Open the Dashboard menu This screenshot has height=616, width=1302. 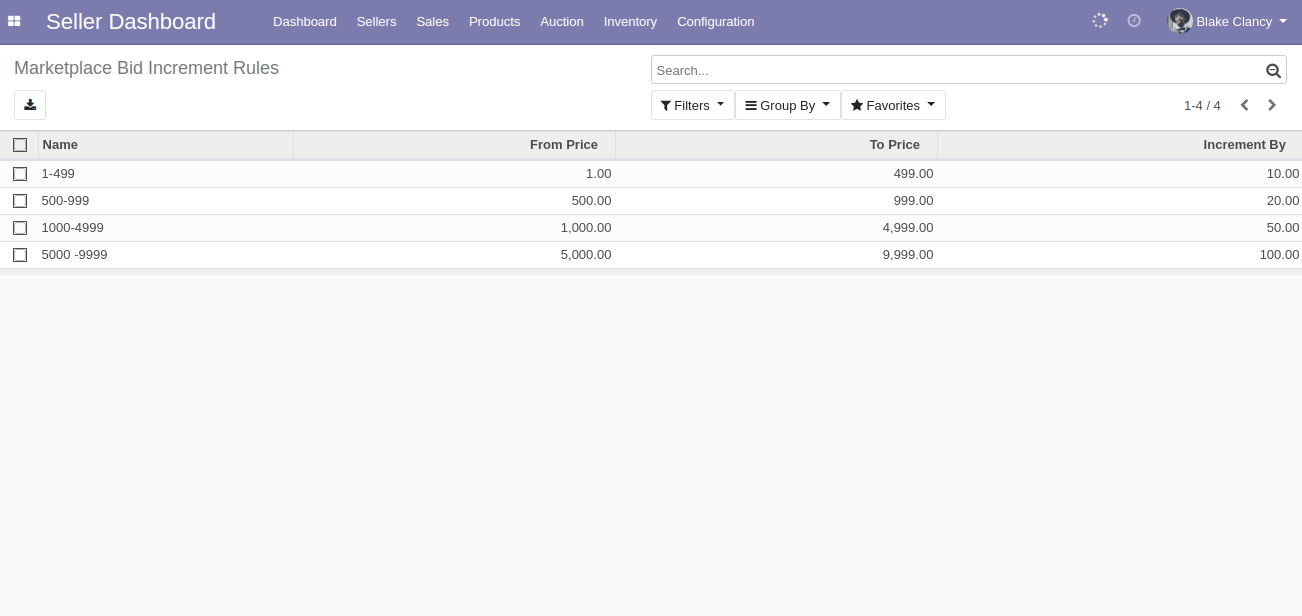pos(305,21)
